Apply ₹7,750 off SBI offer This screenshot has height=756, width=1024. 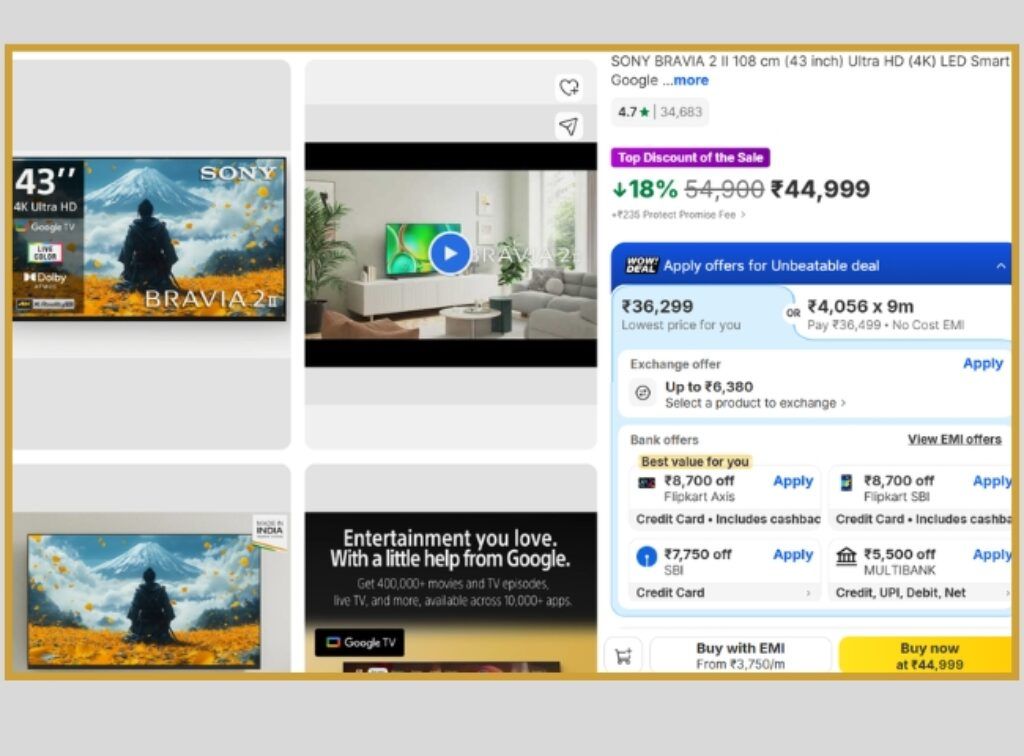tap(793, 555)
